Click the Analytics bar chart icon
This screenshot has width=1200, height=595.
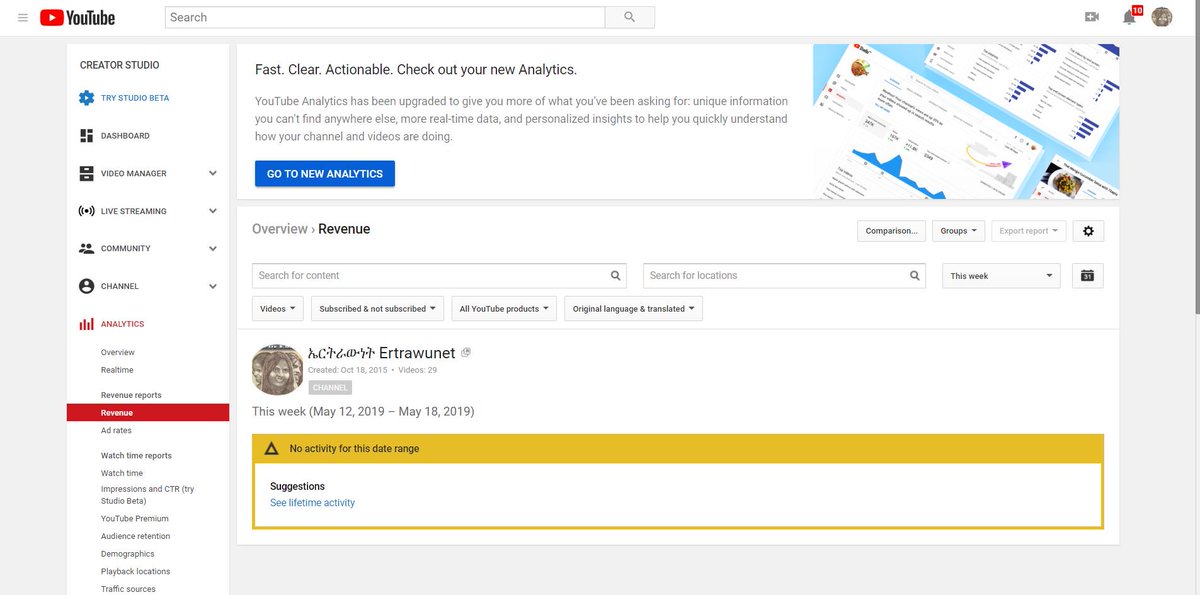[87, 324]
